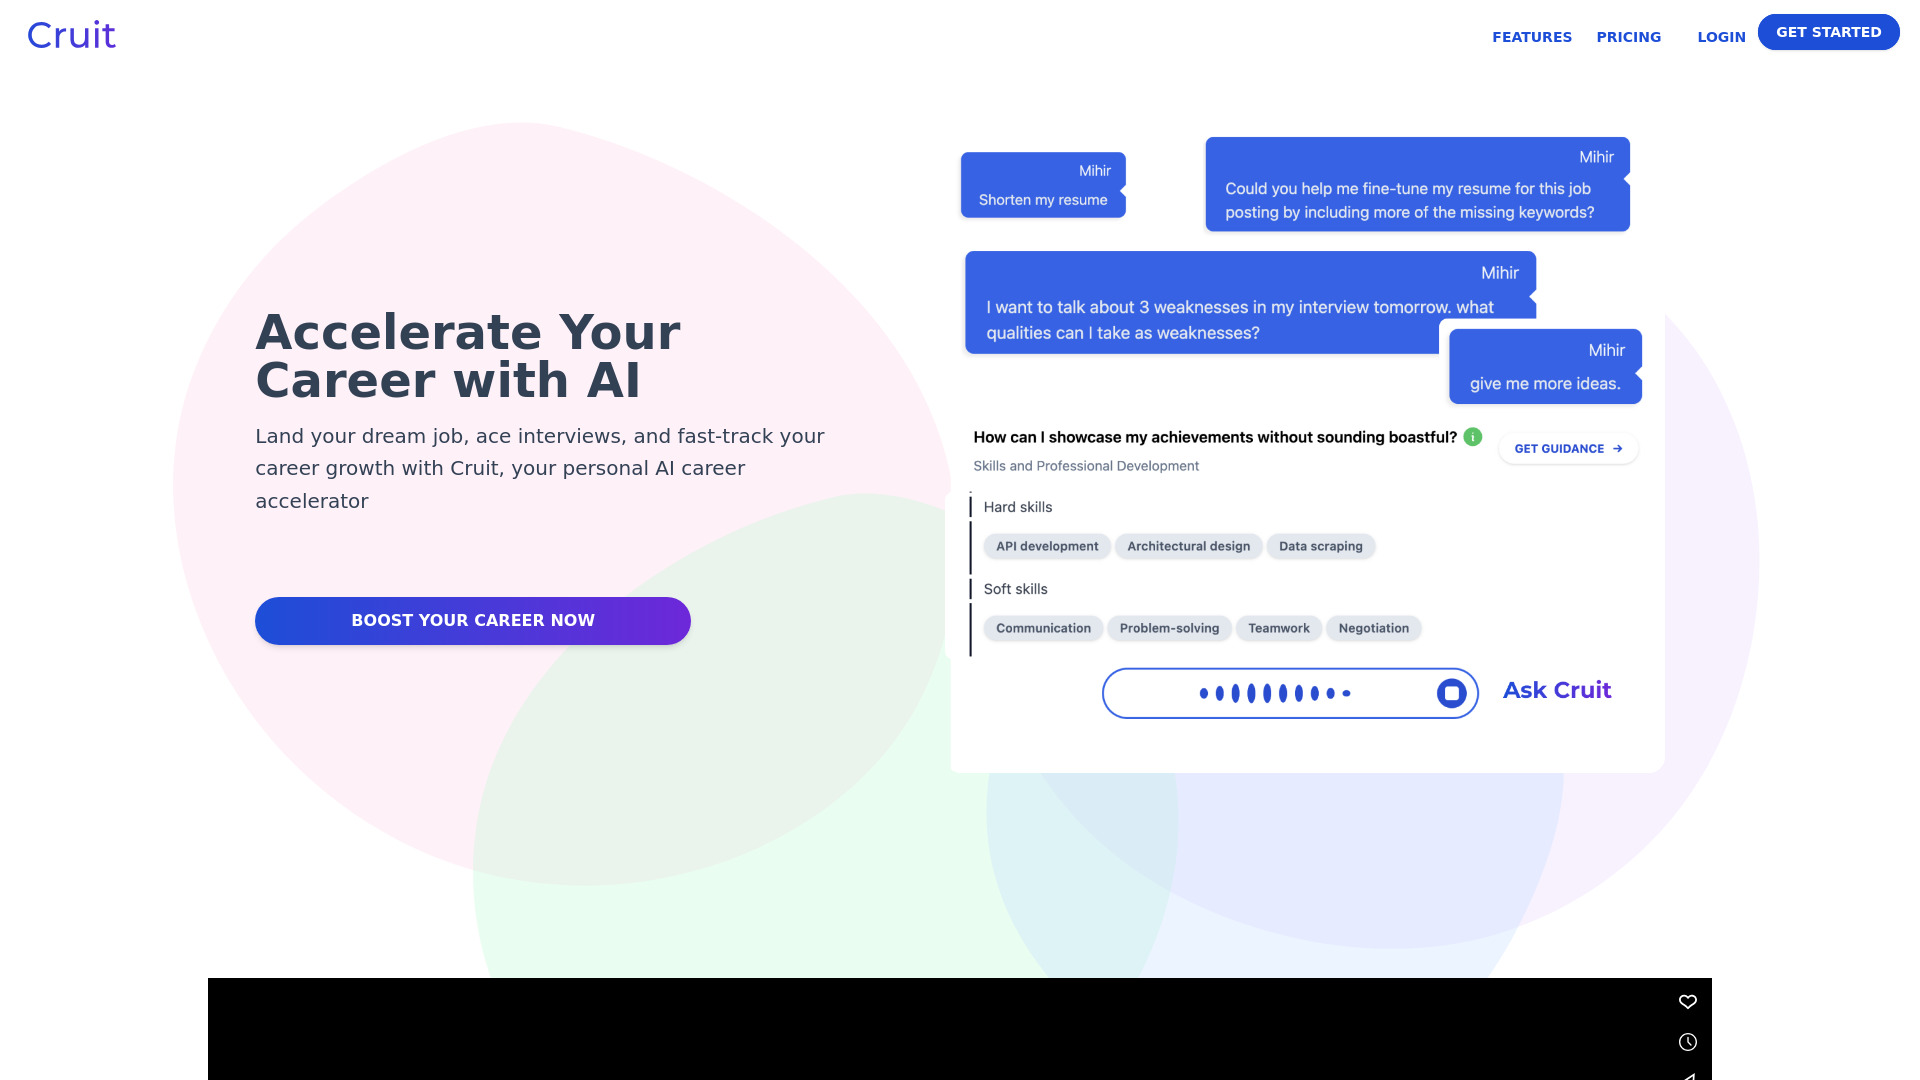Image resolution: width=1920 pixels, height=1080 pixels.
Task: Click LOGIN tab item
Action: pyautogui.click(x=1720, y=36)
